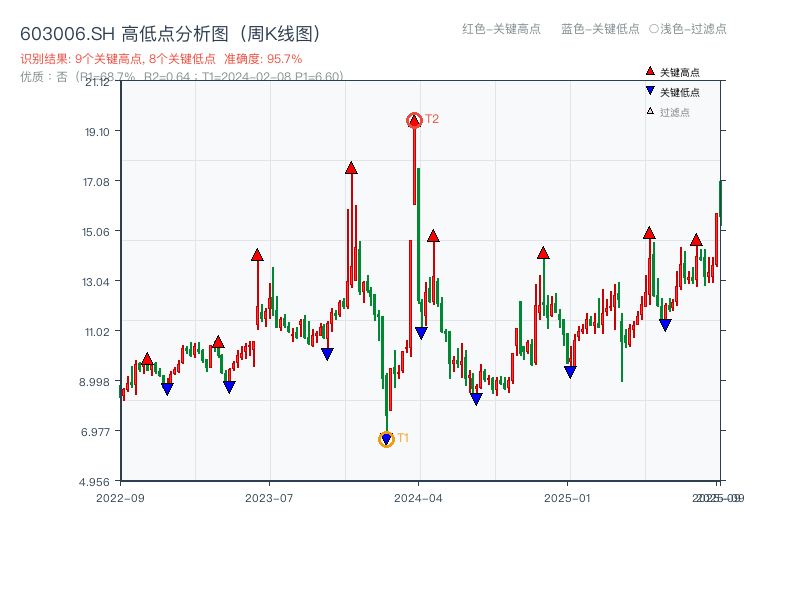The height and width of the screenshot is (600, 800).
Task: Click the blue down-triangle below the 2024 April low
Action: pyautogui.click(x=421, y=331)
